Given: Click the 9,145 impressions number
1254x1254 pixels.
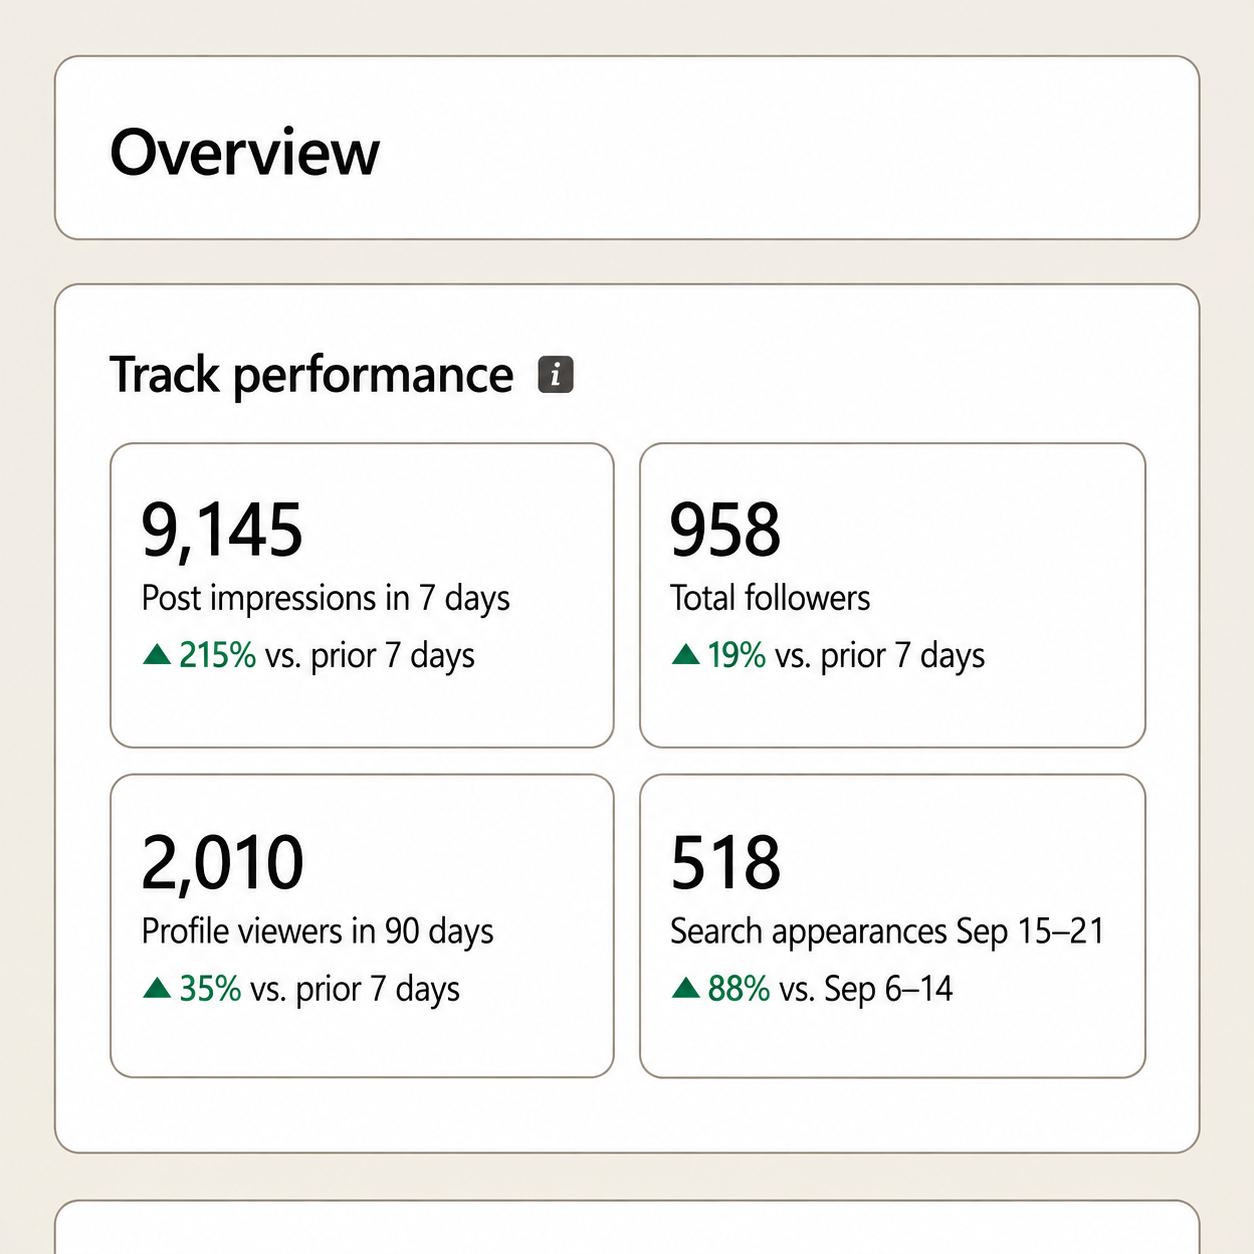Looking at the screenshot, I should [x=222, y=530].
